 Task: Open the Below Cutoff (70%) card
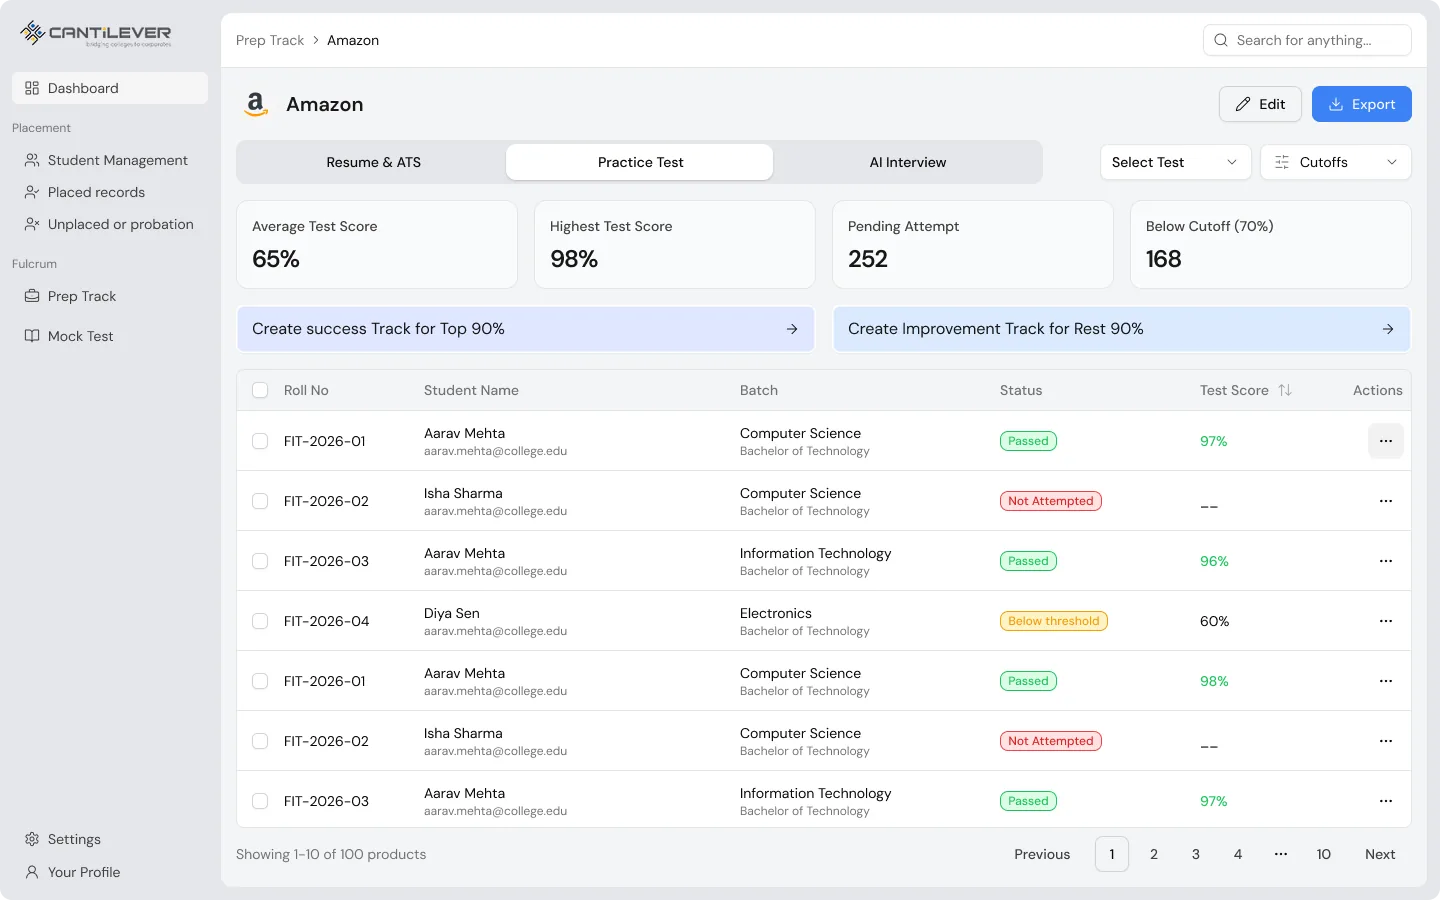click(1271, 244)
